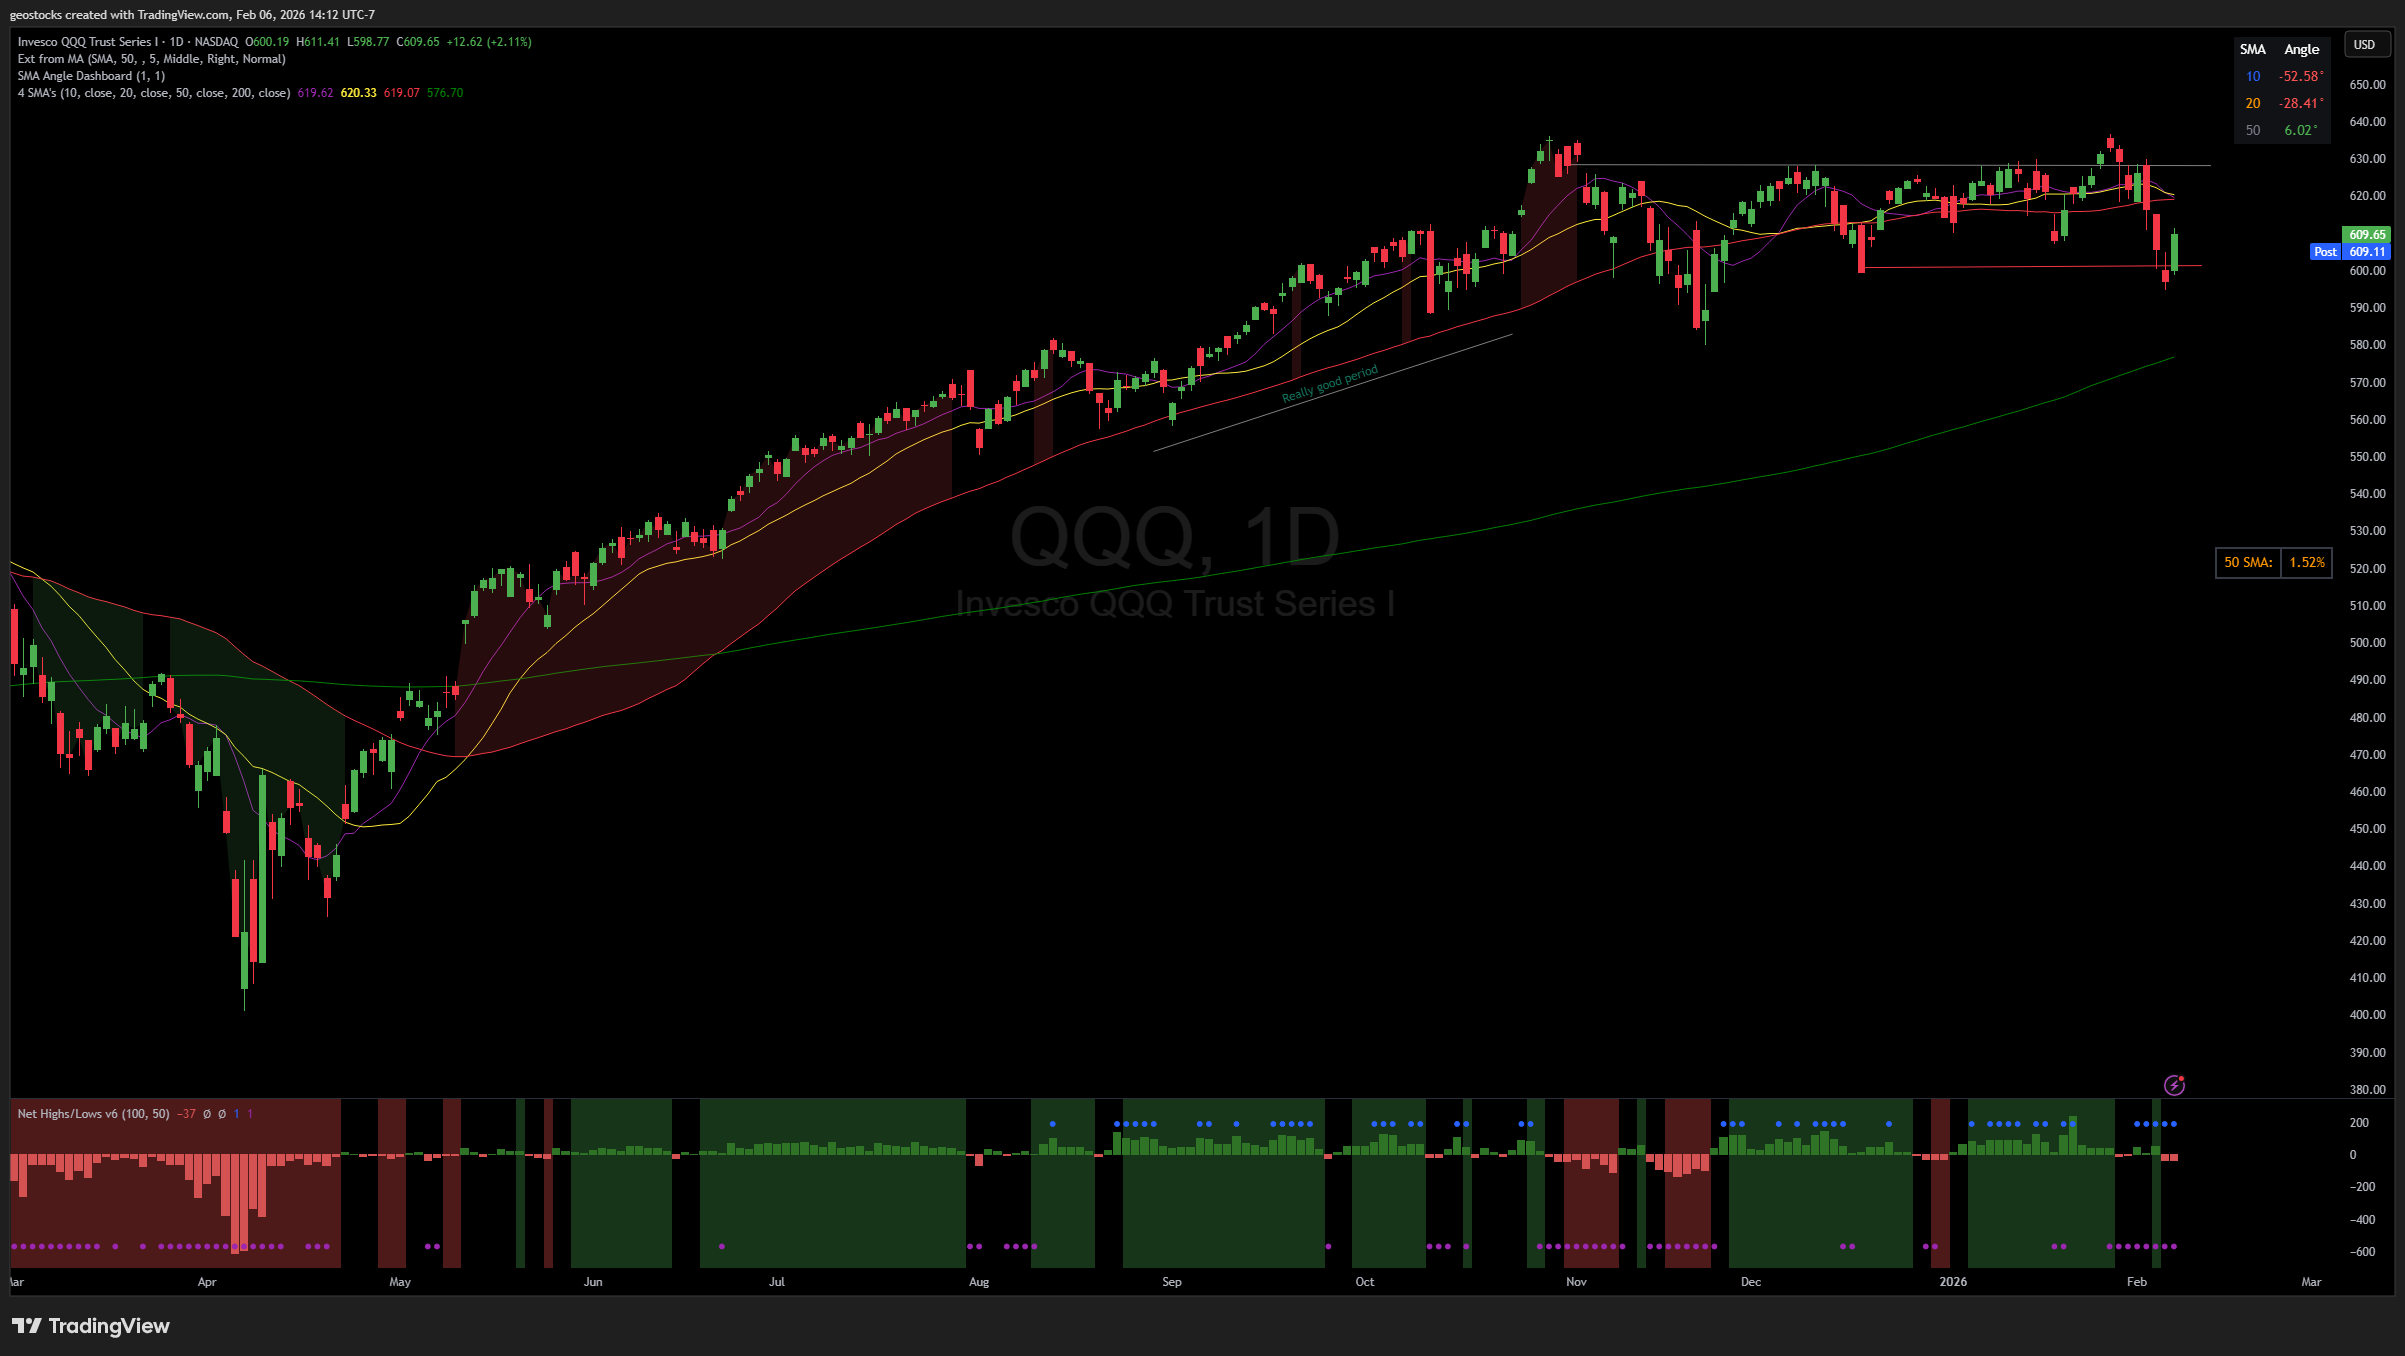
Task: Select the Ext from MA indicator legend
Action: pos(151,59)
